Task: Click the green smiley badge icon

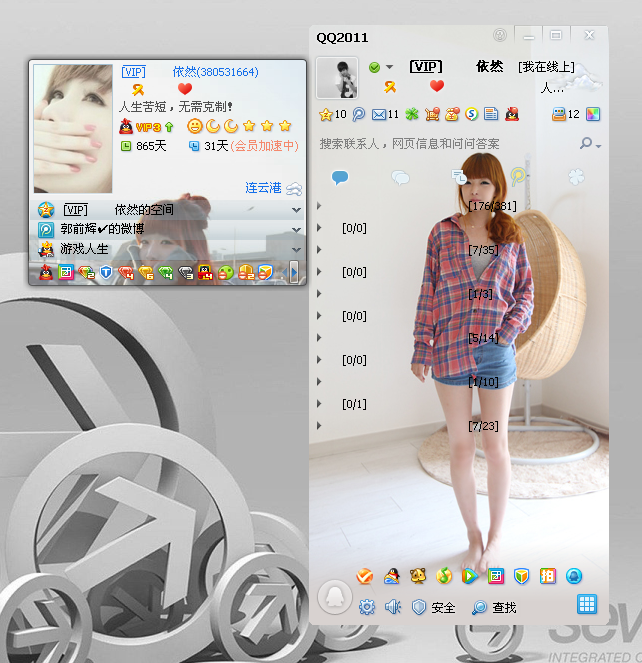Action: (225, 273)
